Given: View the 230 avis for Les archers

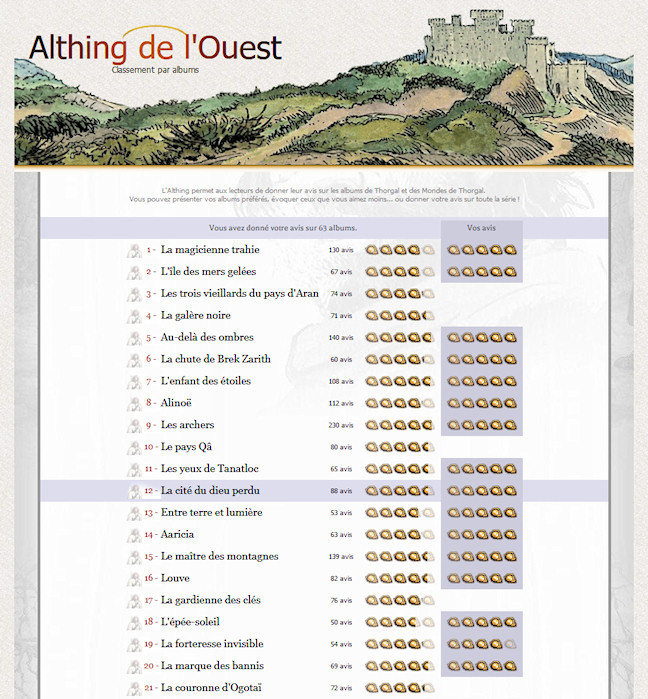Looking at the screenshot, I should tap(340, 426).
